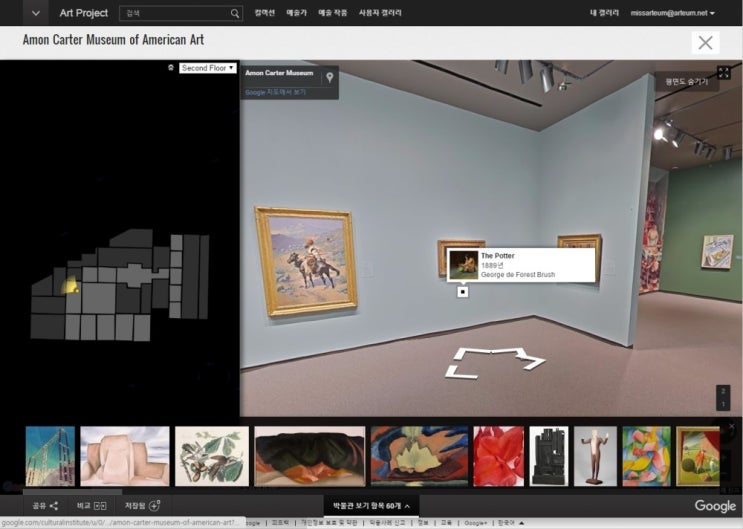
Task: Click the green-wall still life painting
Action: 717,252
